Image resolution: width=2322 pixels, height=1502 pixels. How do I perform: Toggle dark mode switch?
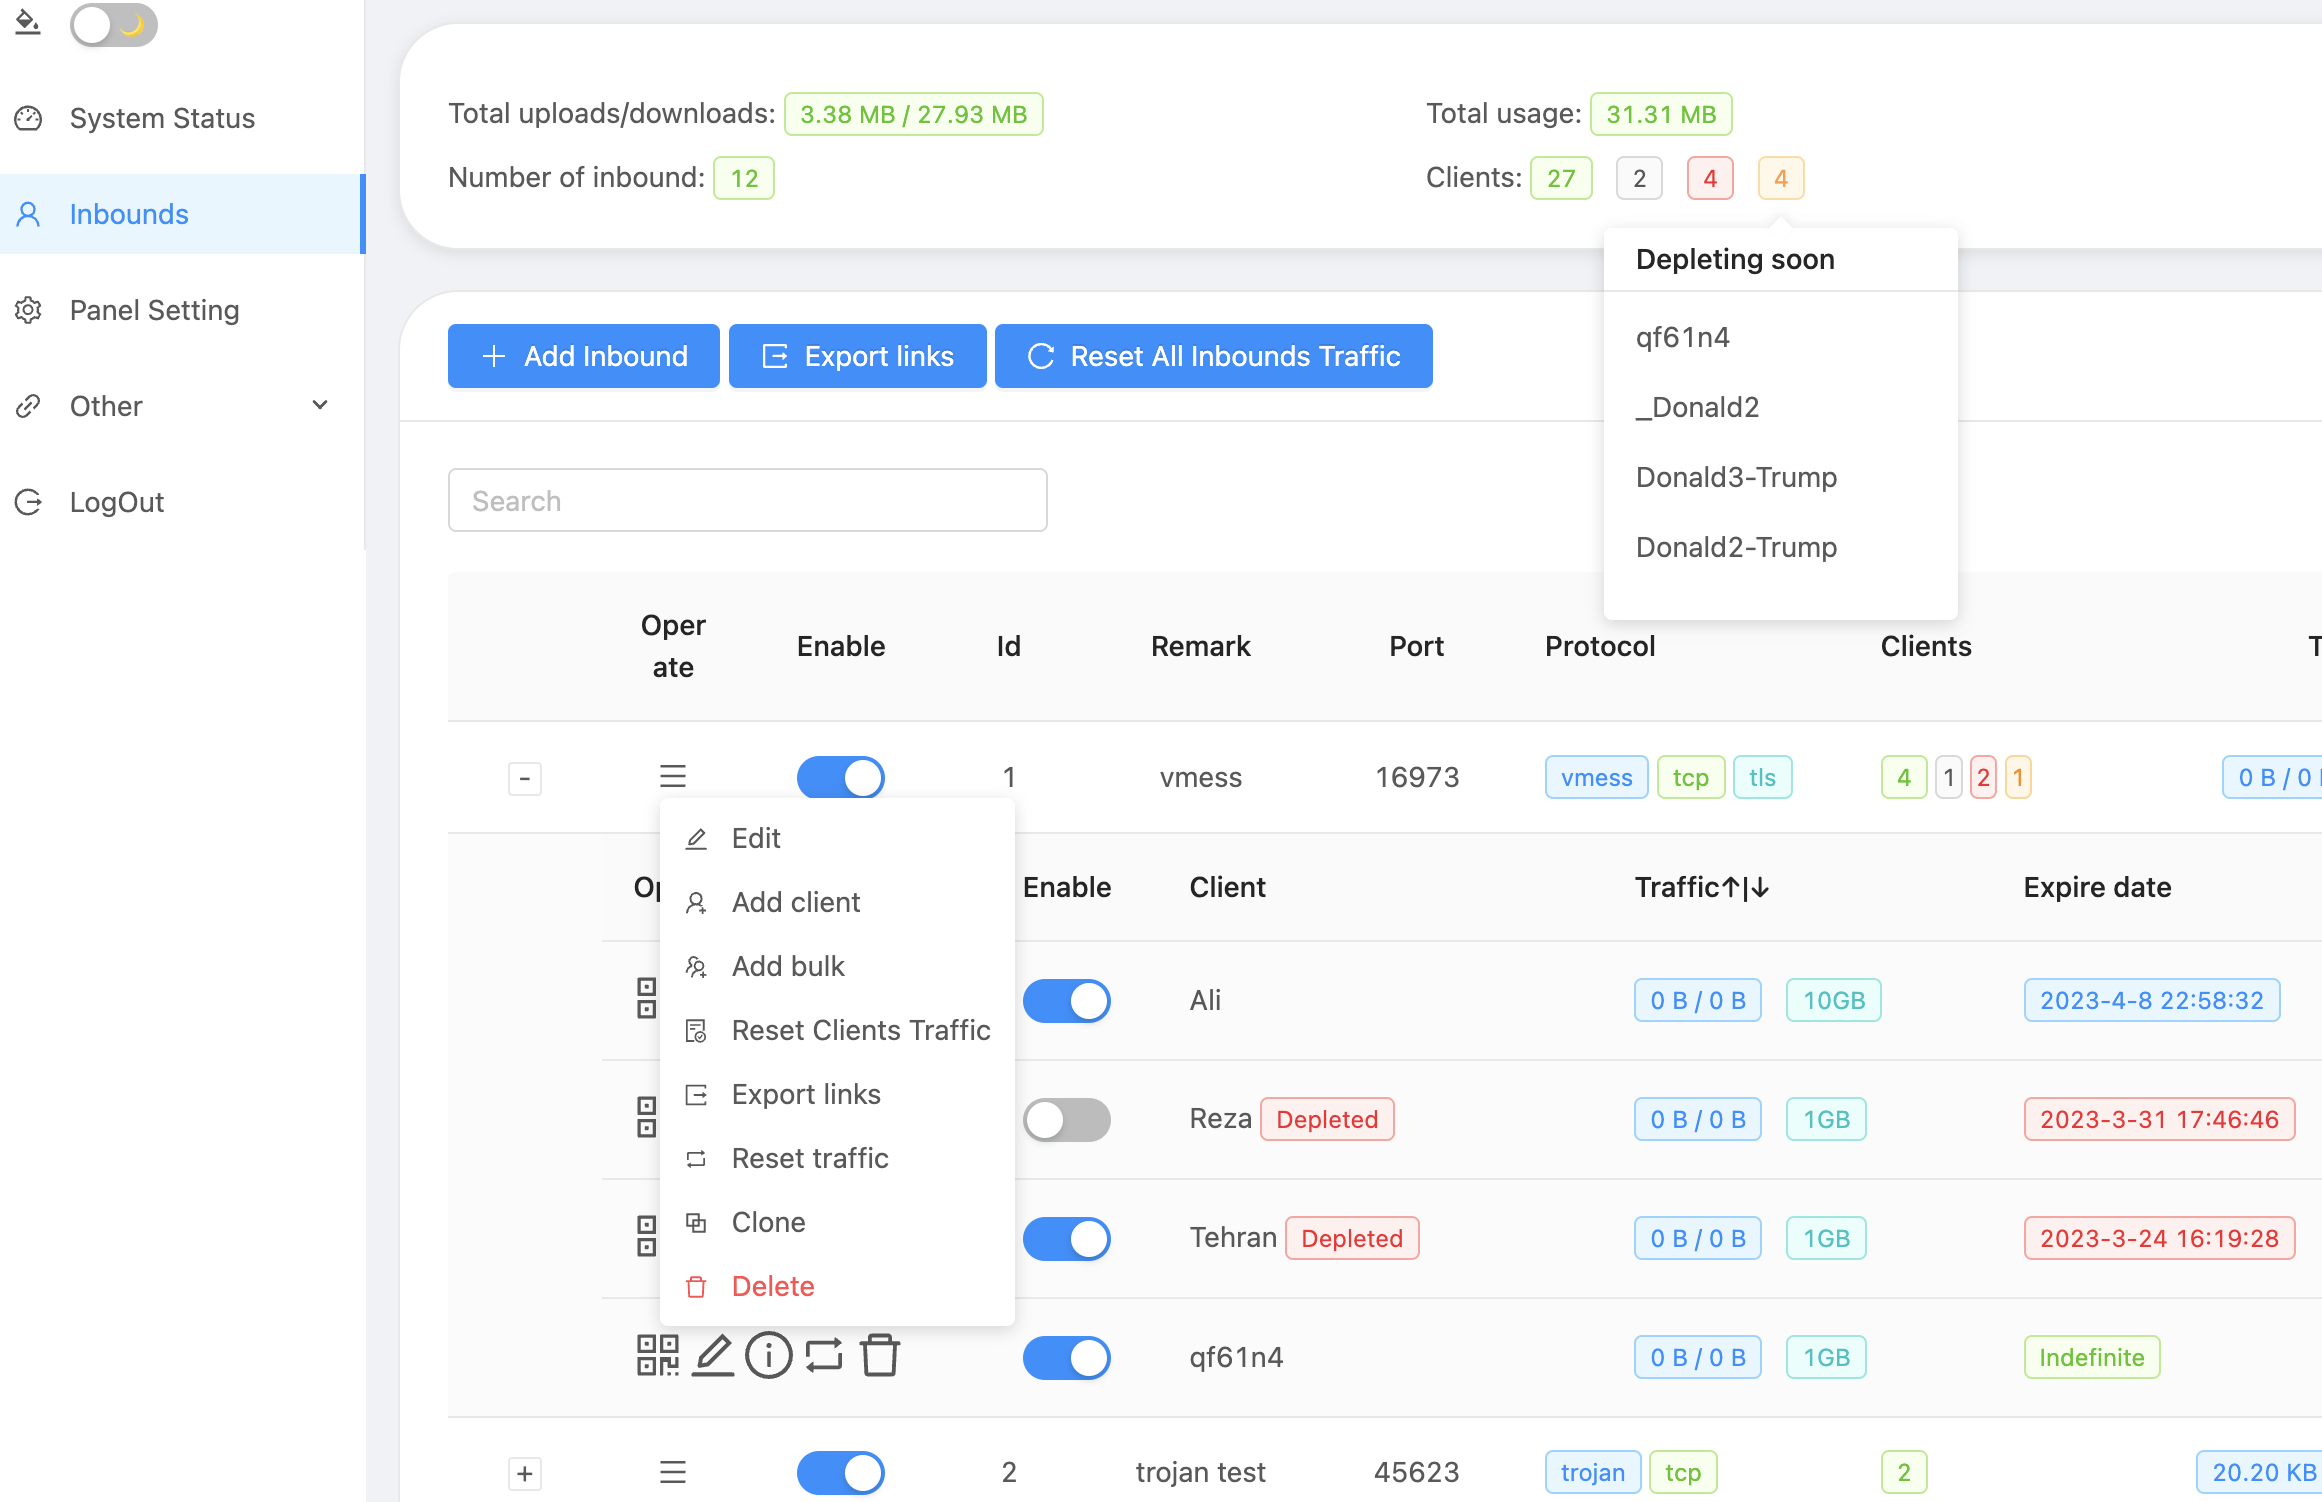(x=113, y=25)
